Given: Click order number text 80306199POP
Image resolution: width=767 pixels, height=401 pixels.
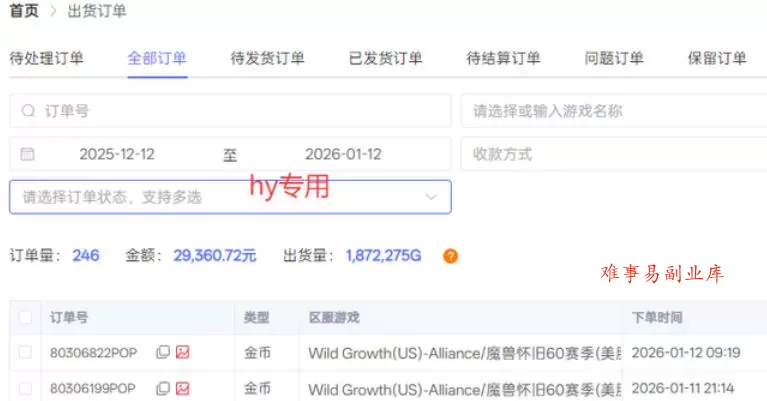Looking at the screenshot, I should pos(92,389).
